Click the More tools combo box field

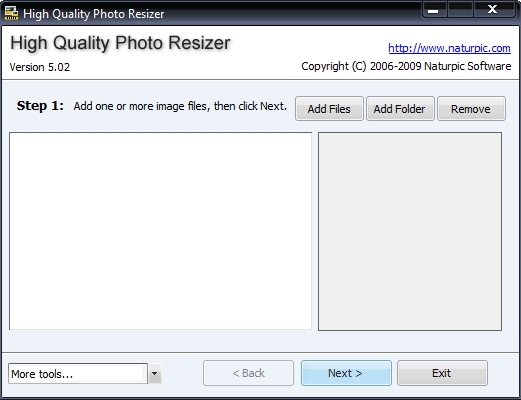coord(78,374)
